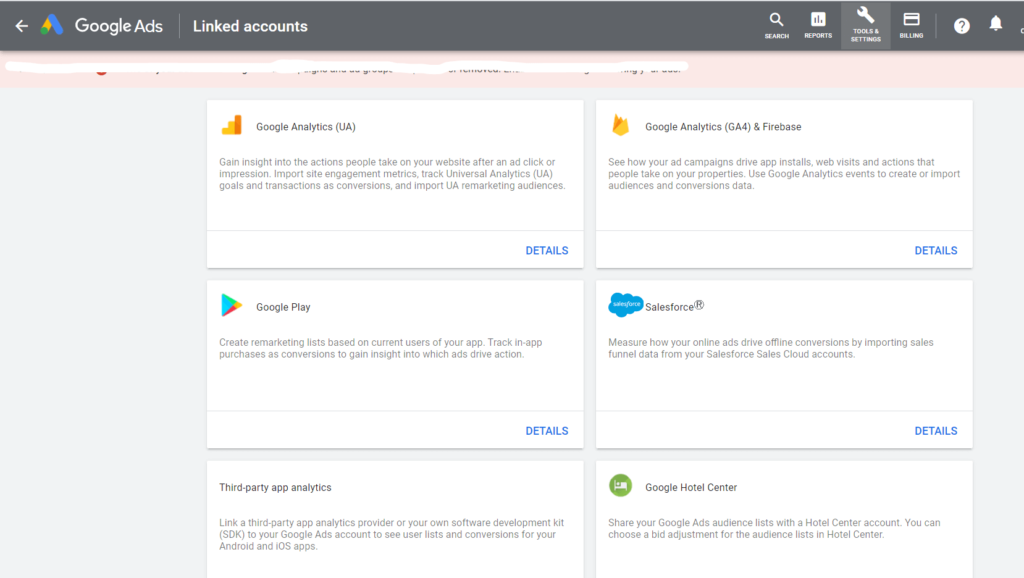
Task: Select the Firebase flame icon
Action: [x=620, y=125]
